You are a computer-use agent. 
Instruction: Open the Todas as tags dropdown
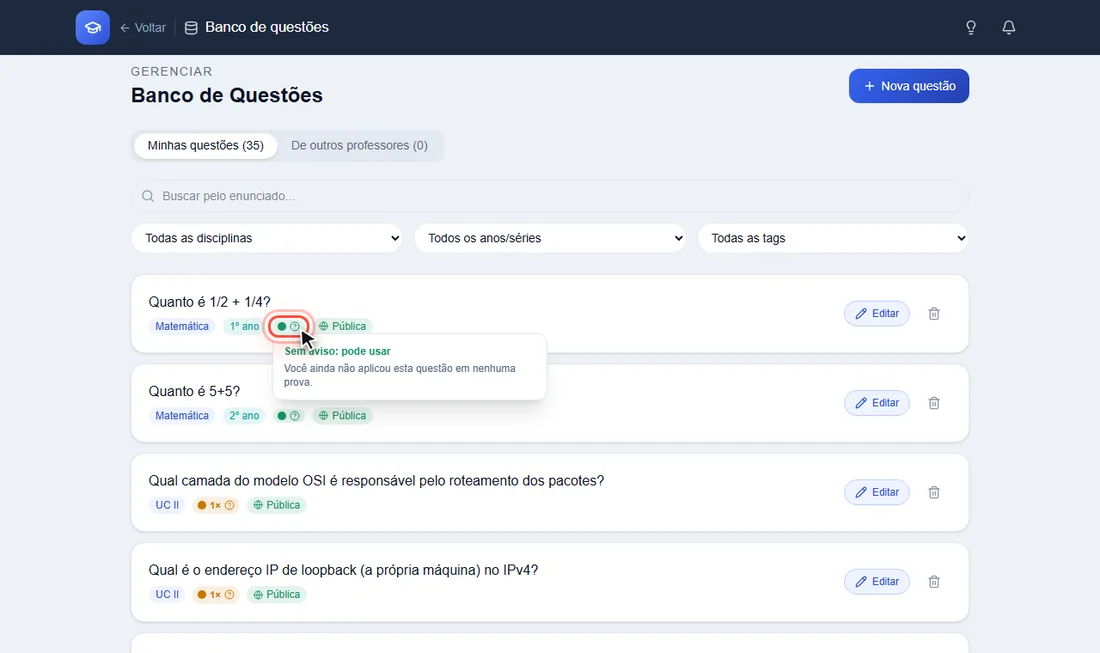(833, 238)
